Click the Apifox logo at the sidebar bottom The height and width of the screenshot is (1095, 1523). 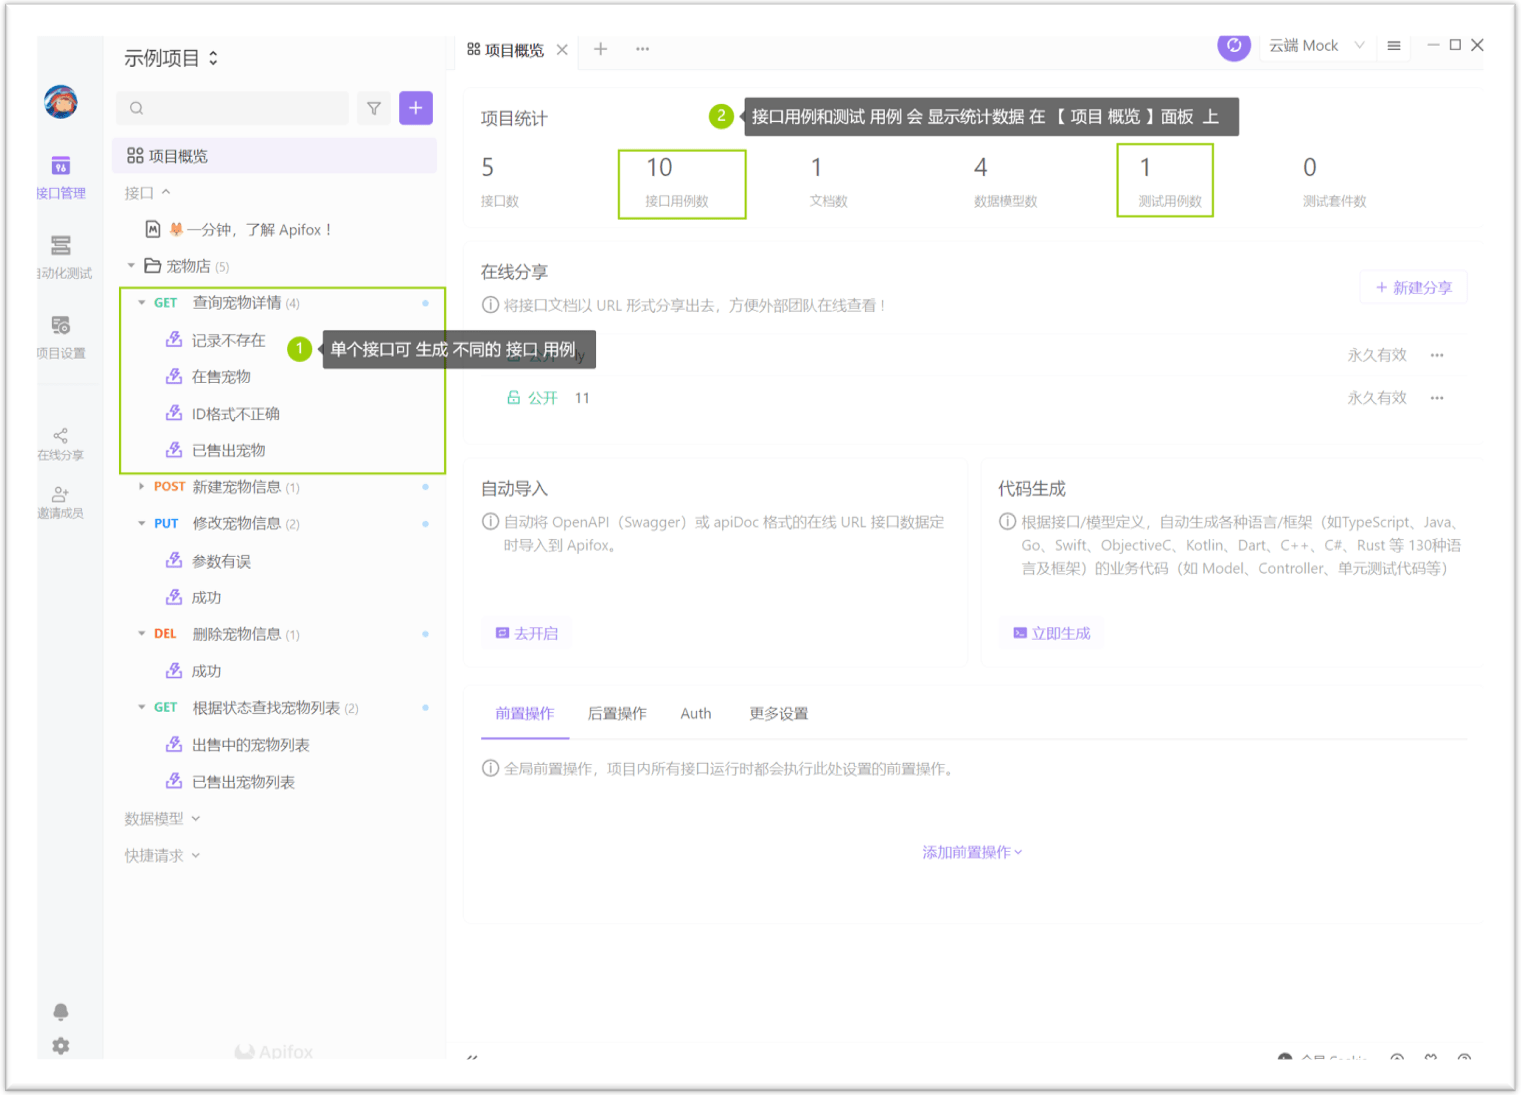(273, 1051)
